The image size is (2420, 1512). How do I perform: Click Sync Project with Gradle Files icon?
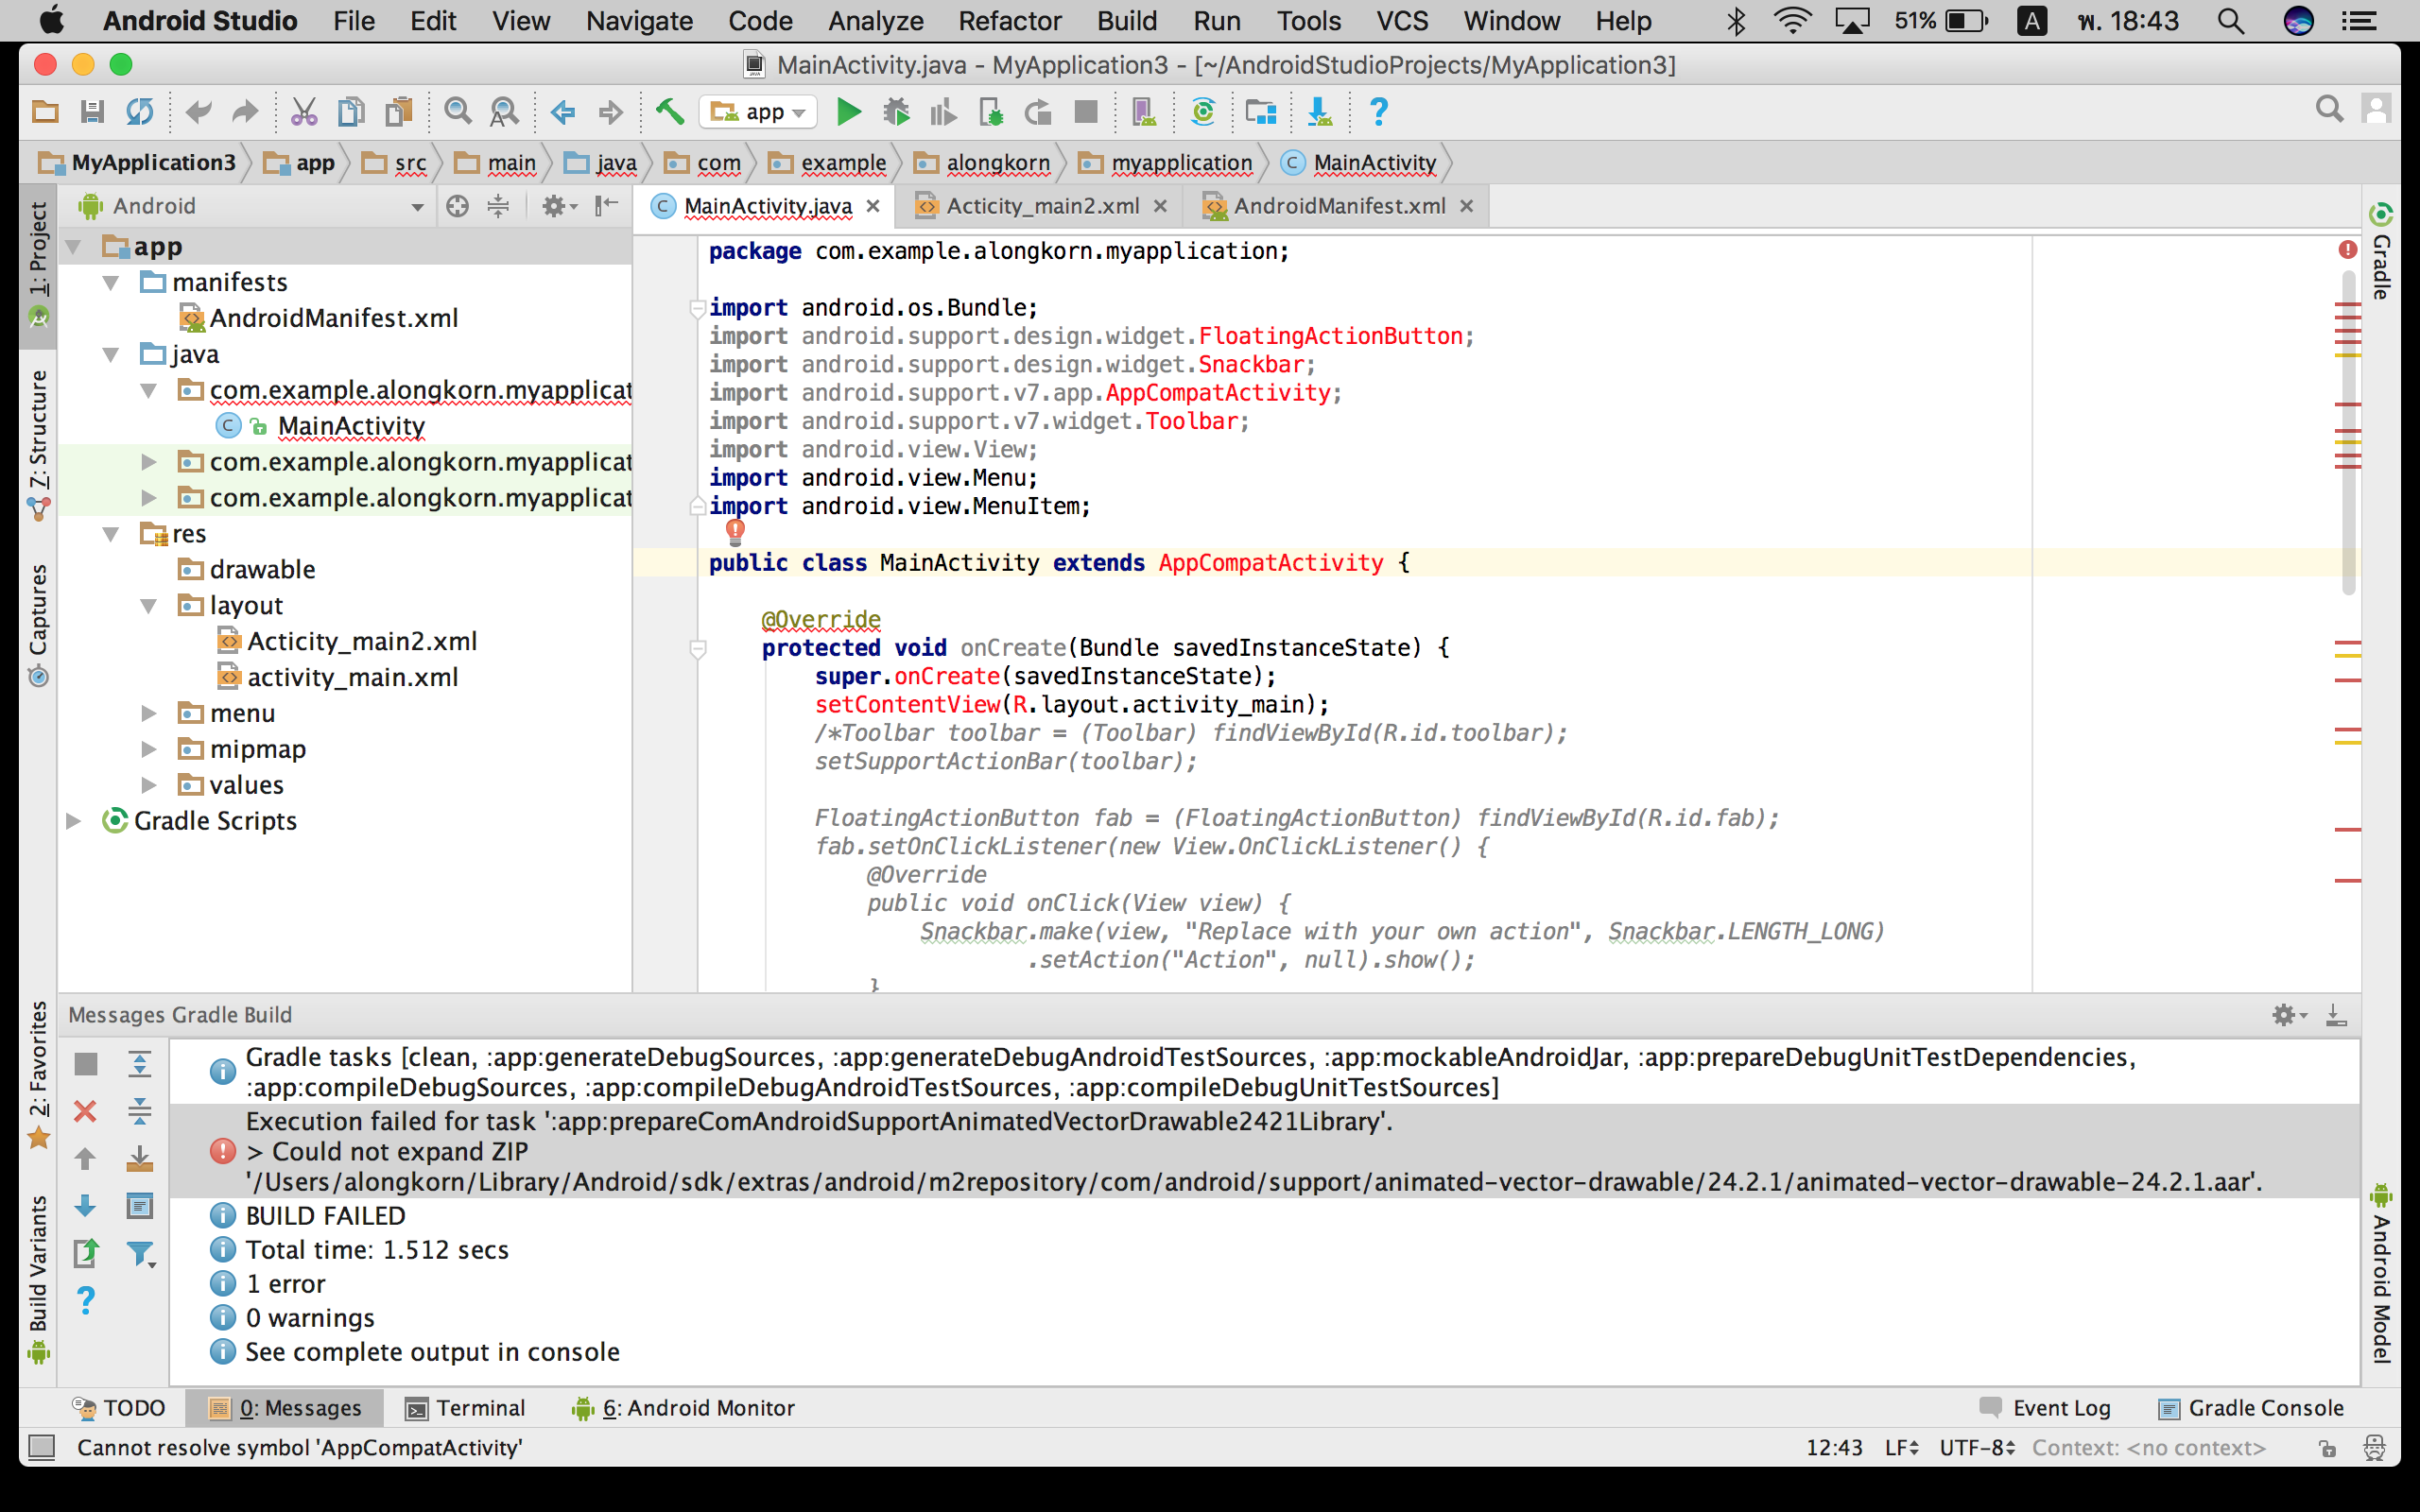coord(1203,112)
